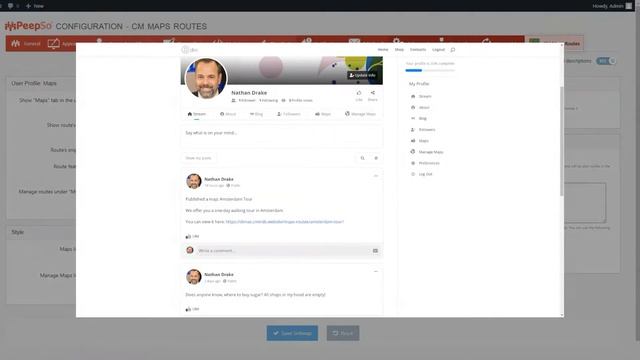640x360 pixels.
Task: Click the Nathan Drake author name on the sugar post
Action: pyautogui.click(x=219, y=274)
